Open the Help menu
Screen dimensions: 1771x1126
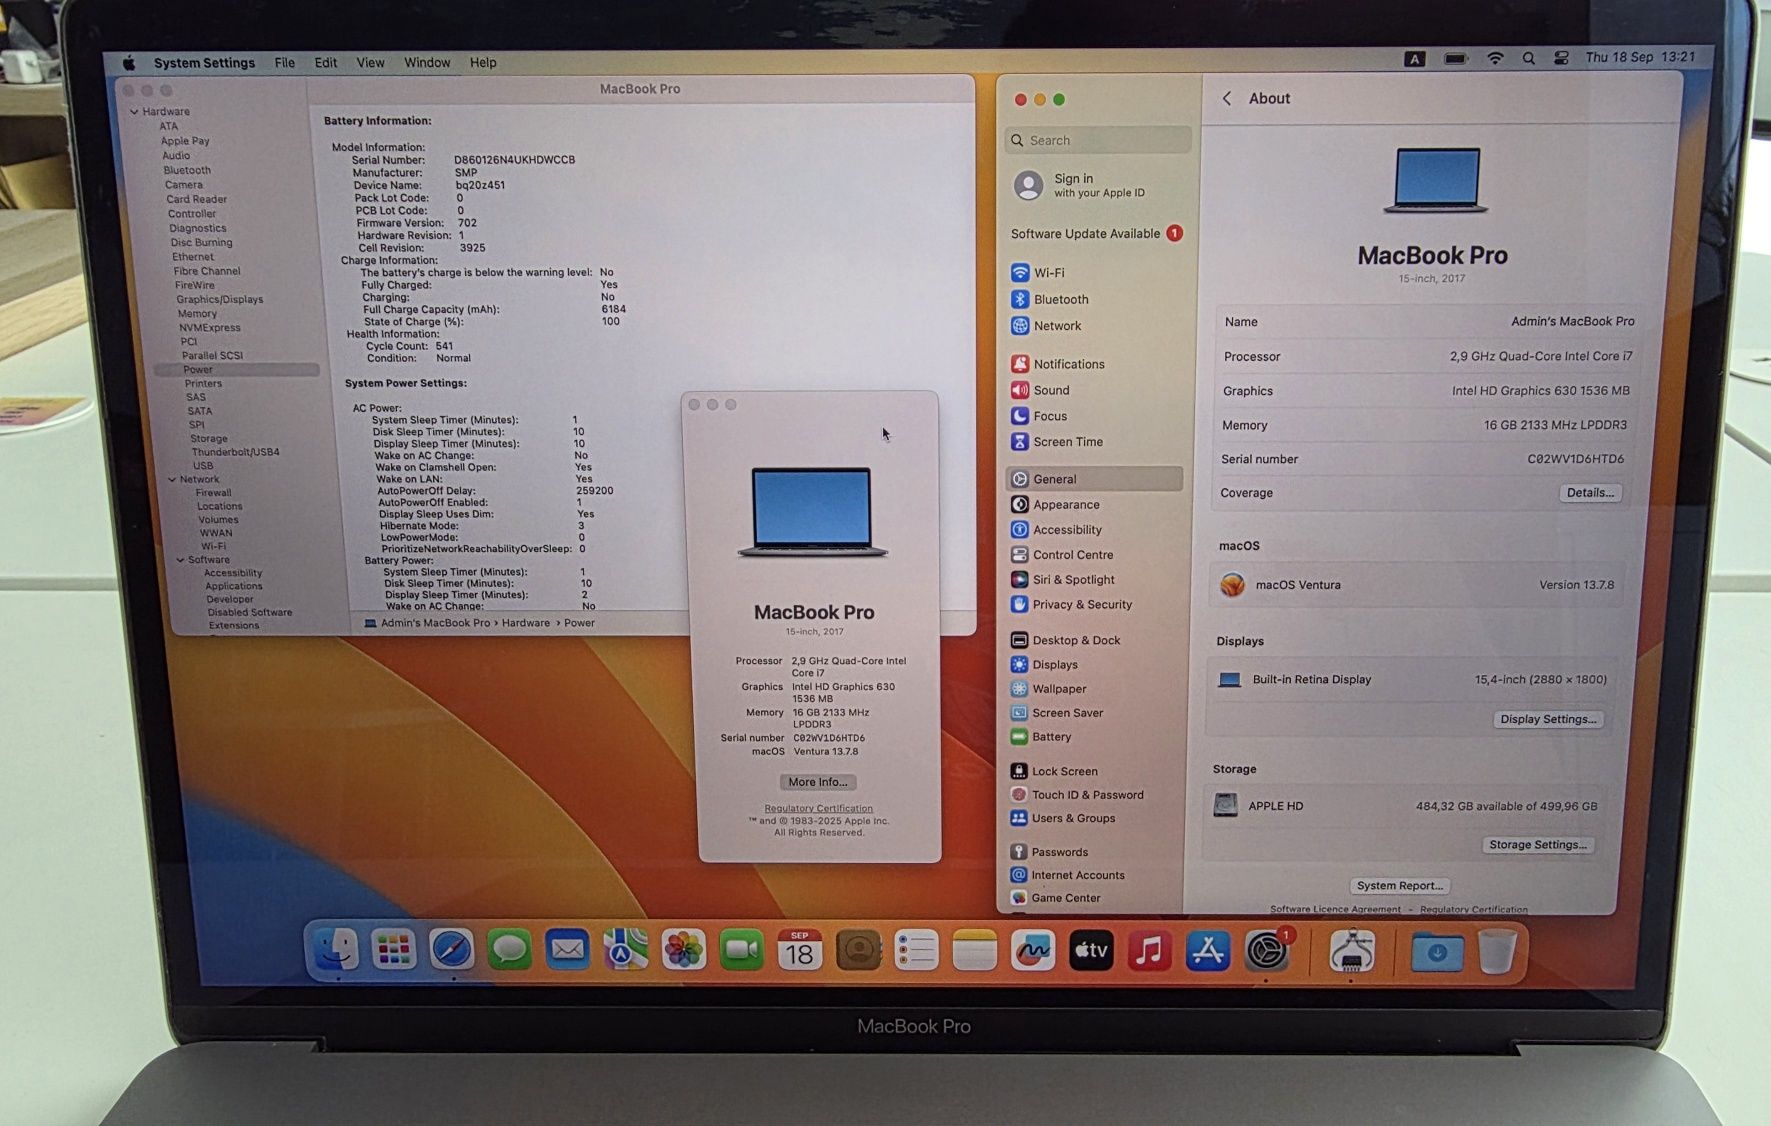pyautogui.click(x=483, y=63)
